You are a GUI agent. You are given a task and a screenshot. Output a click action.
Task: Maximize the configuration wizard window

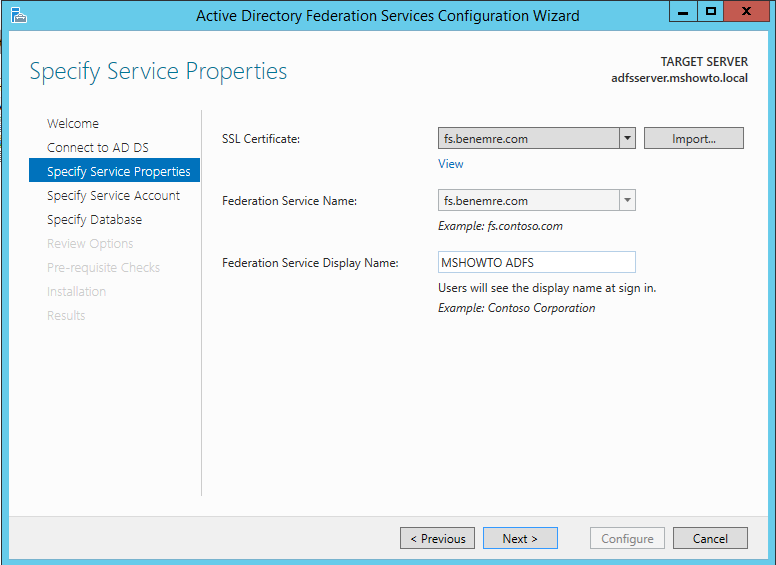coord(711,12)
